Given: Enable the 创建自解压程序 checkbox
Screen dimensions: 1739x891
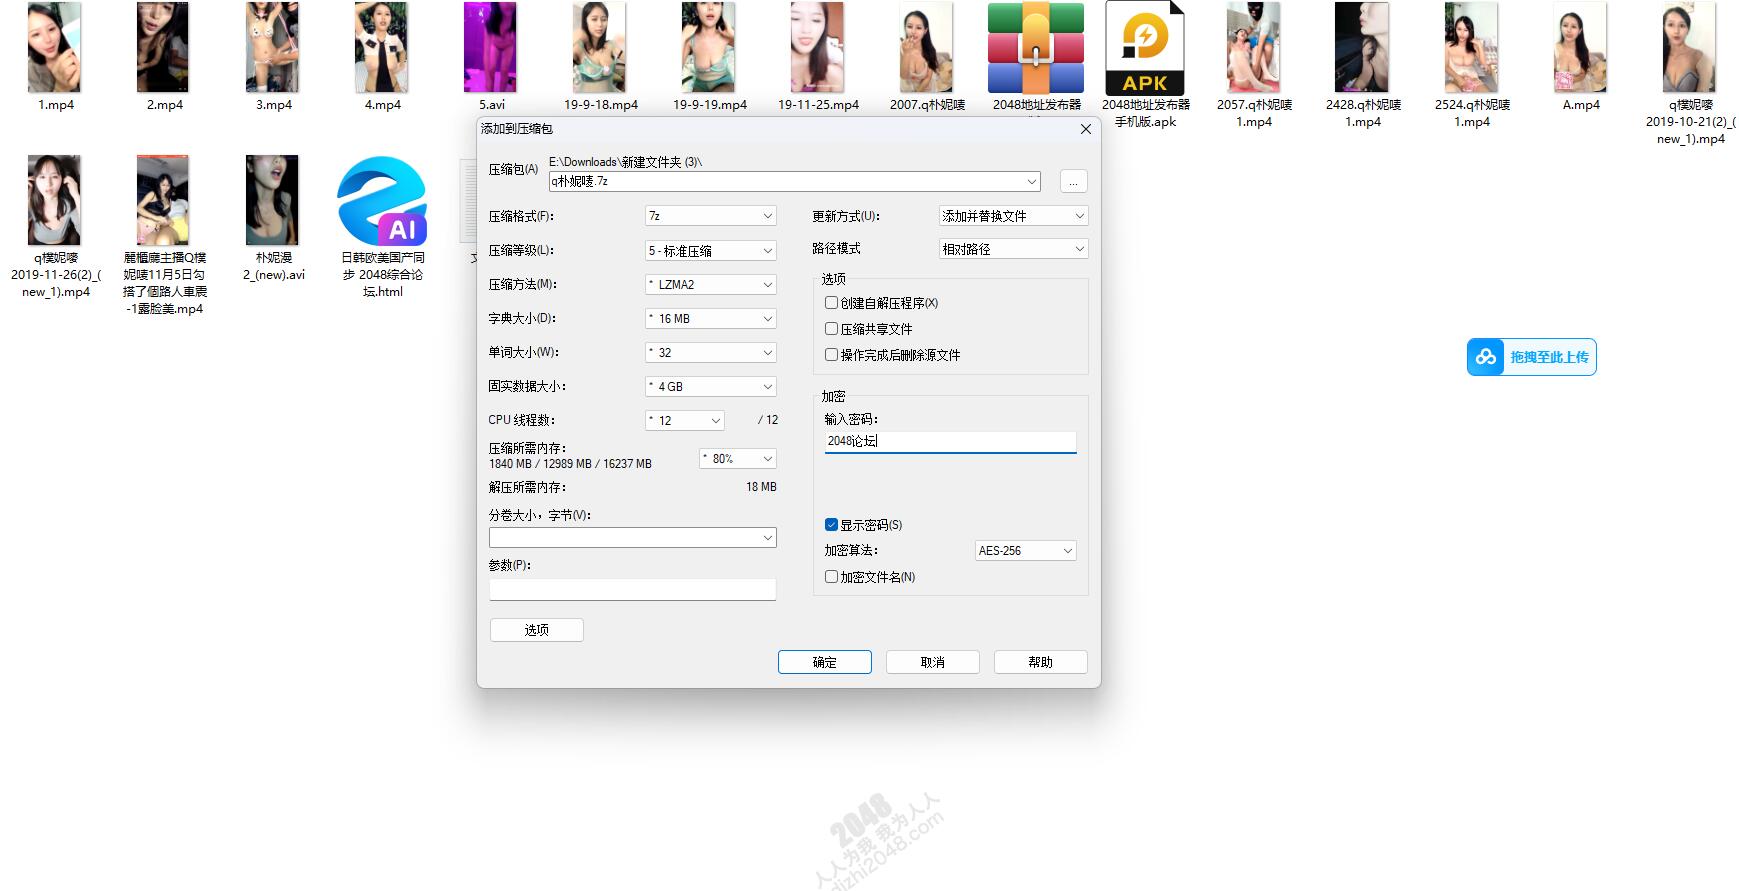Looking at the screenshot, I should 831,302.
